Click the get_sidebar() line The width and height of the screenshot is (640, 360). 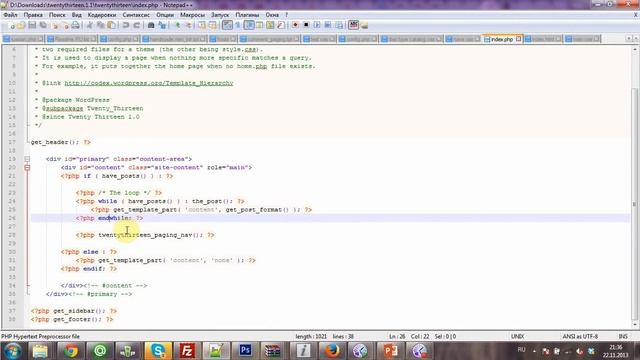74,311
